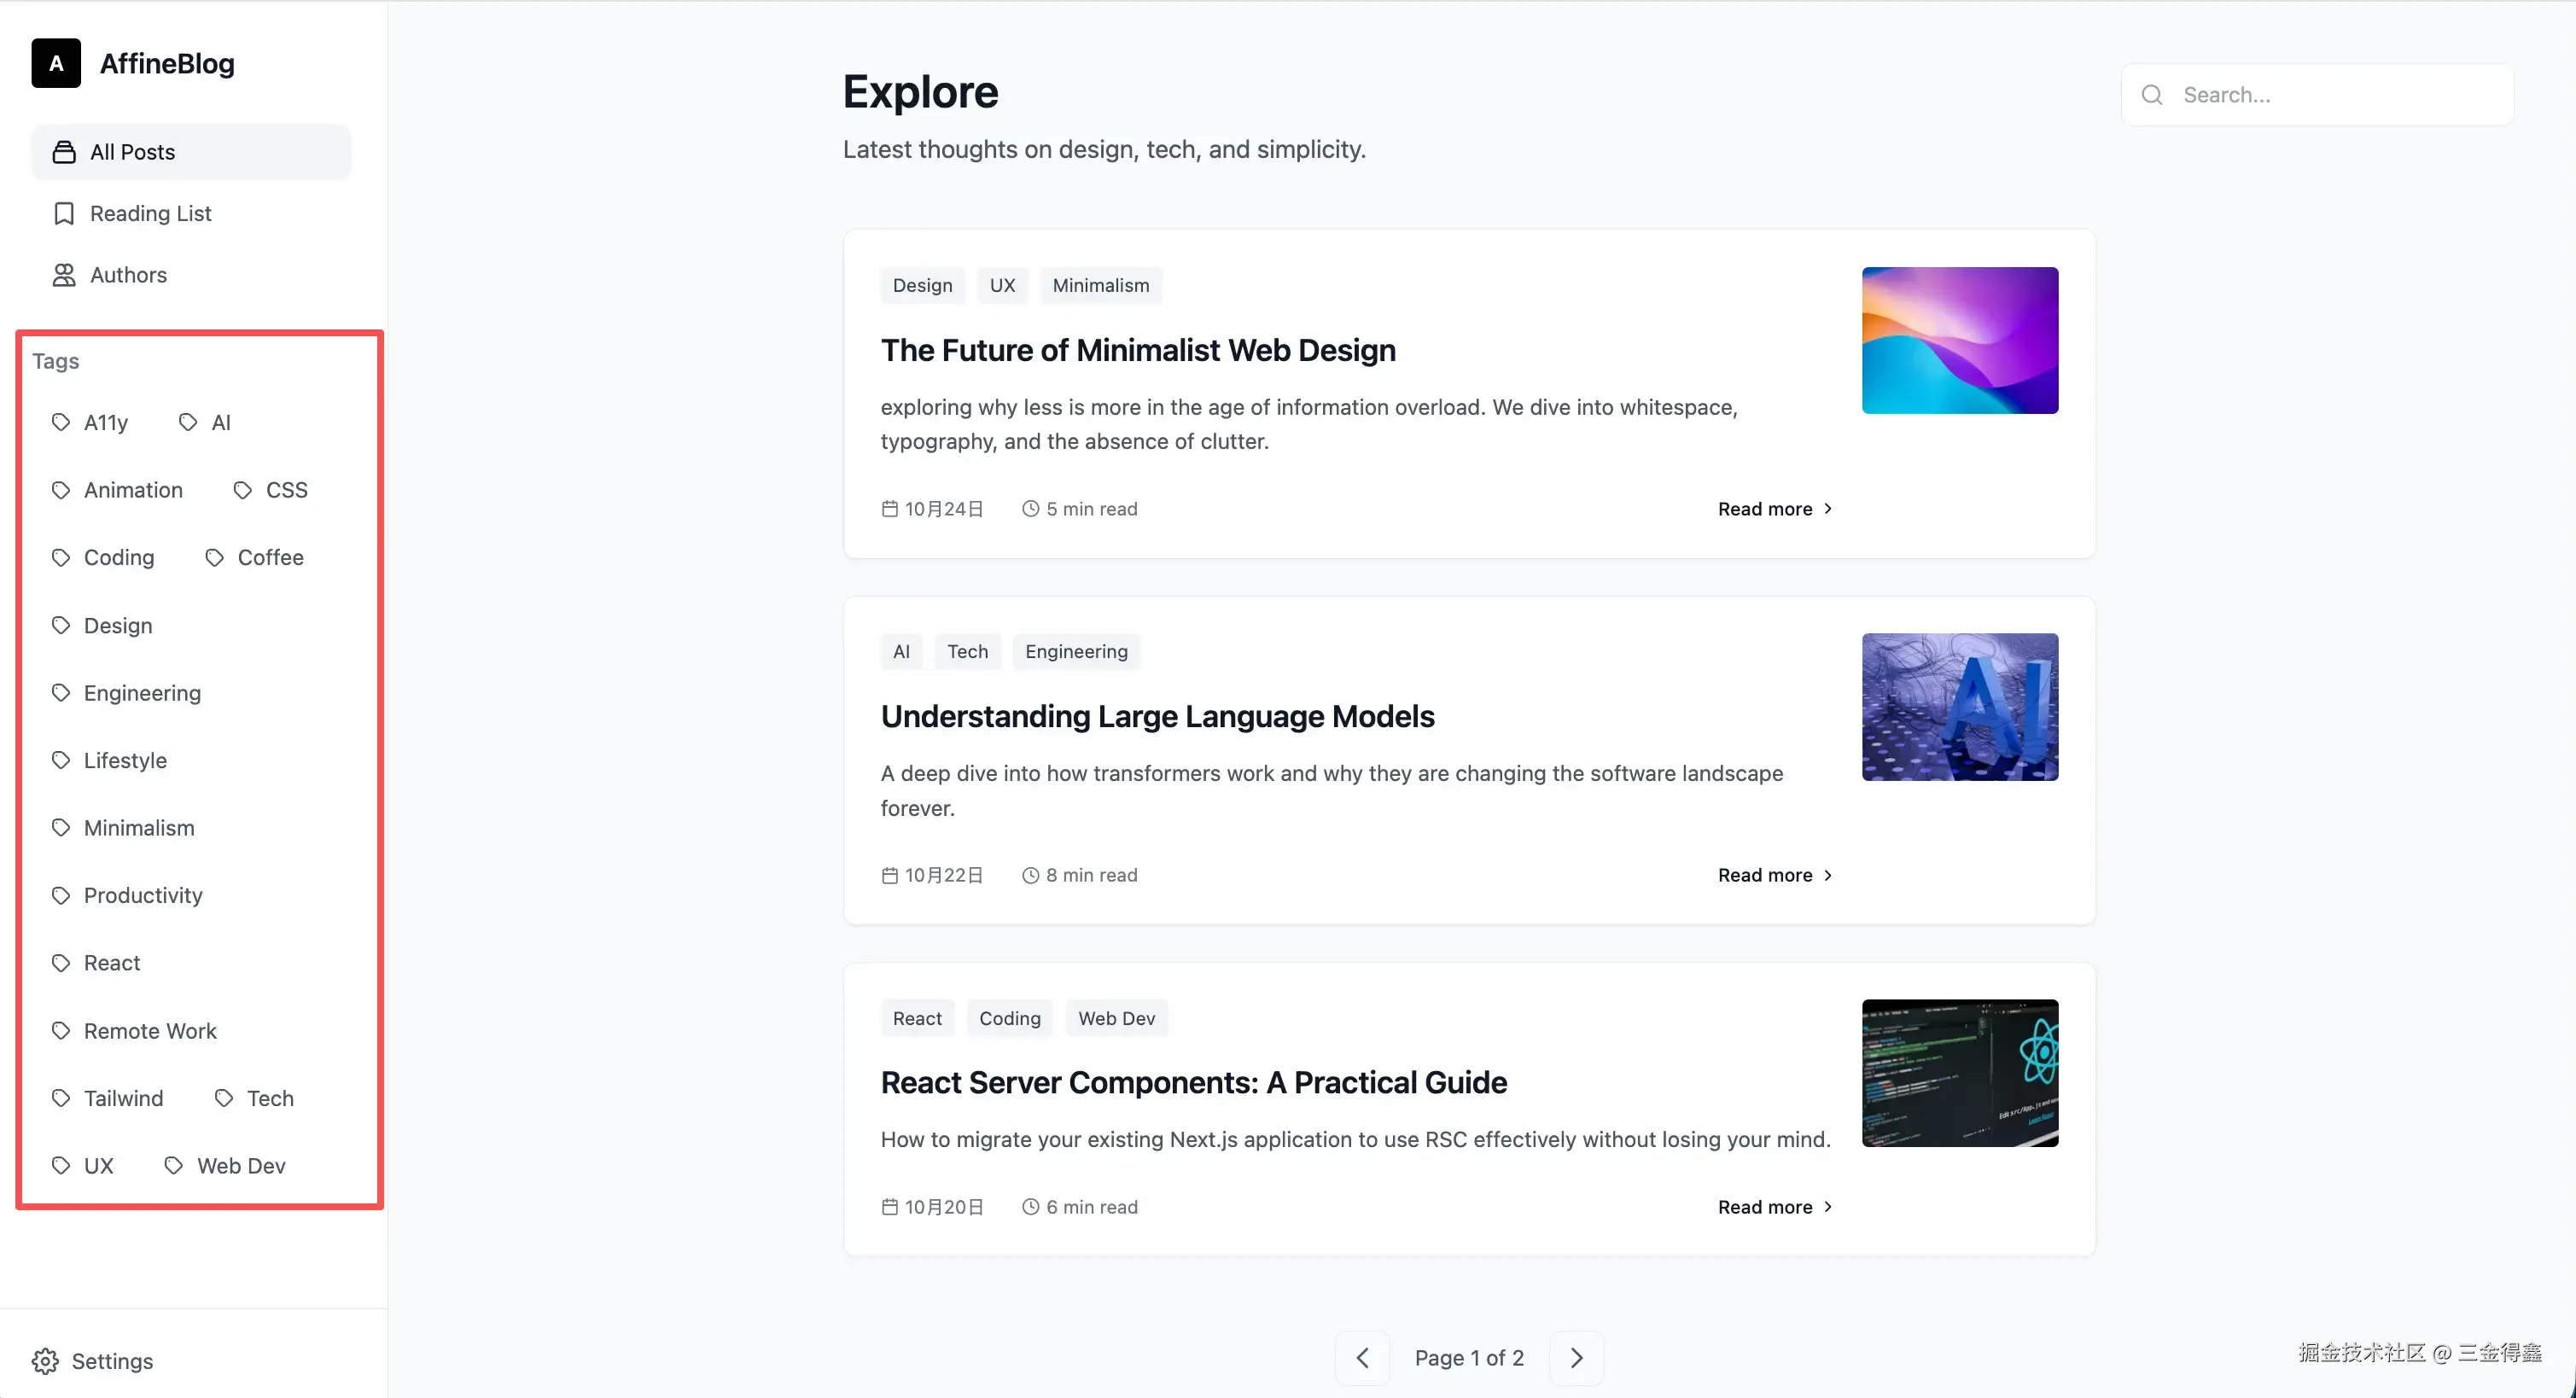
Task: Open the React Server Components post title
Action: click(1193, 1082)
